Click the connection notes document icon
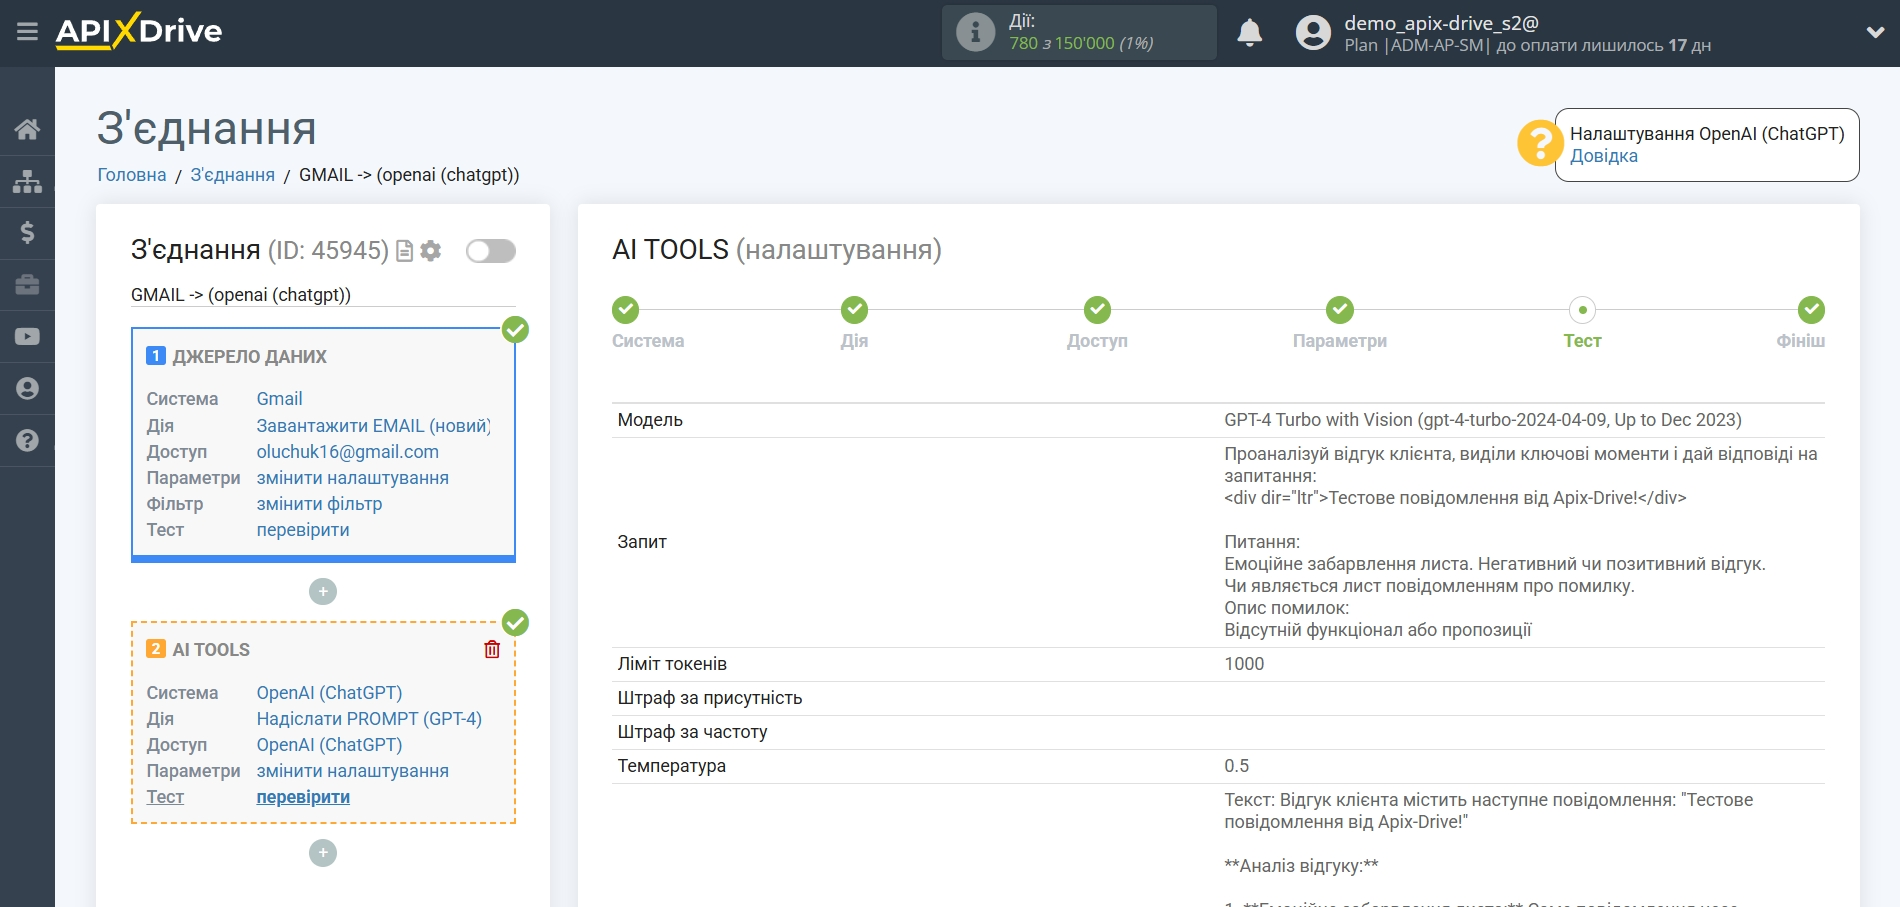Image resolution: width=1900 pixels, height=907 pixels. (405, 251)
